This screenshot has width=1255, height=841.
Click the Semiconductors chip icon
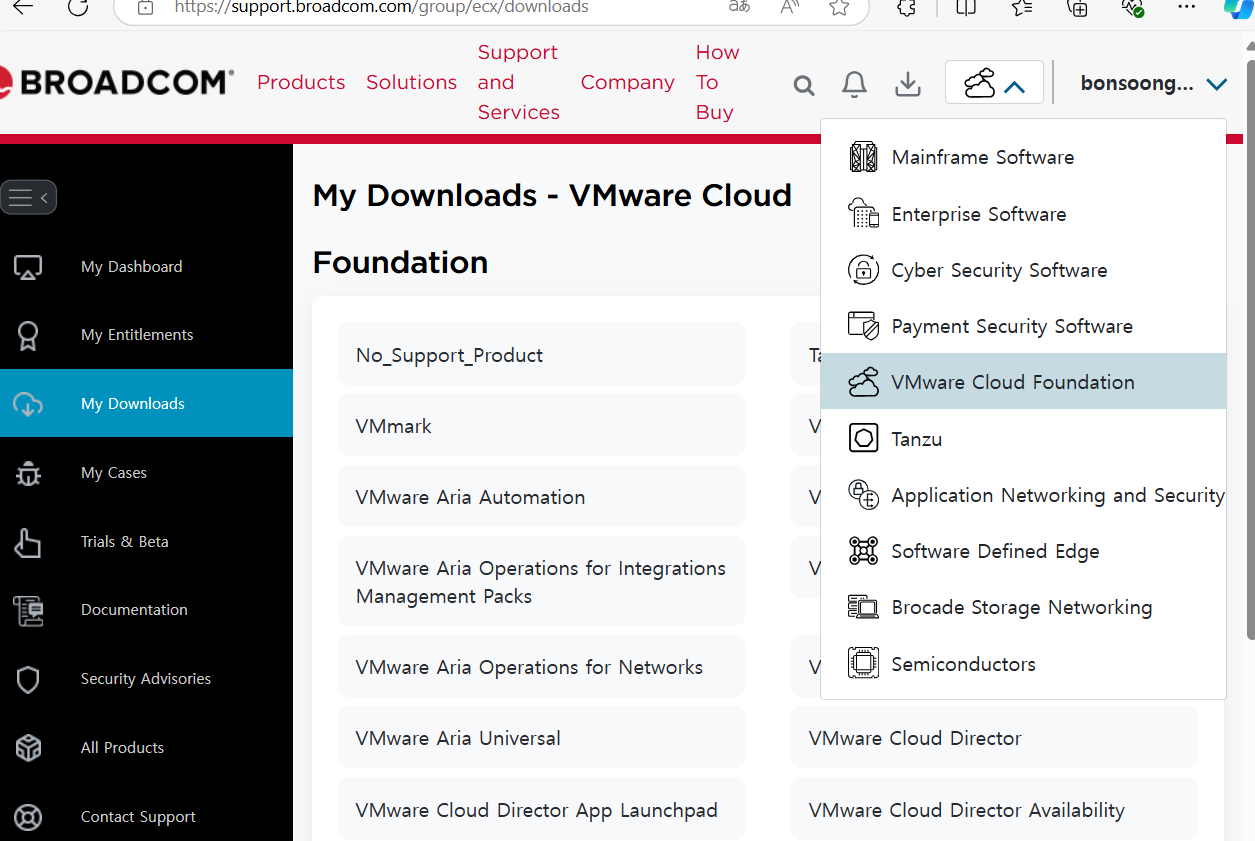[x=863, y=664]
